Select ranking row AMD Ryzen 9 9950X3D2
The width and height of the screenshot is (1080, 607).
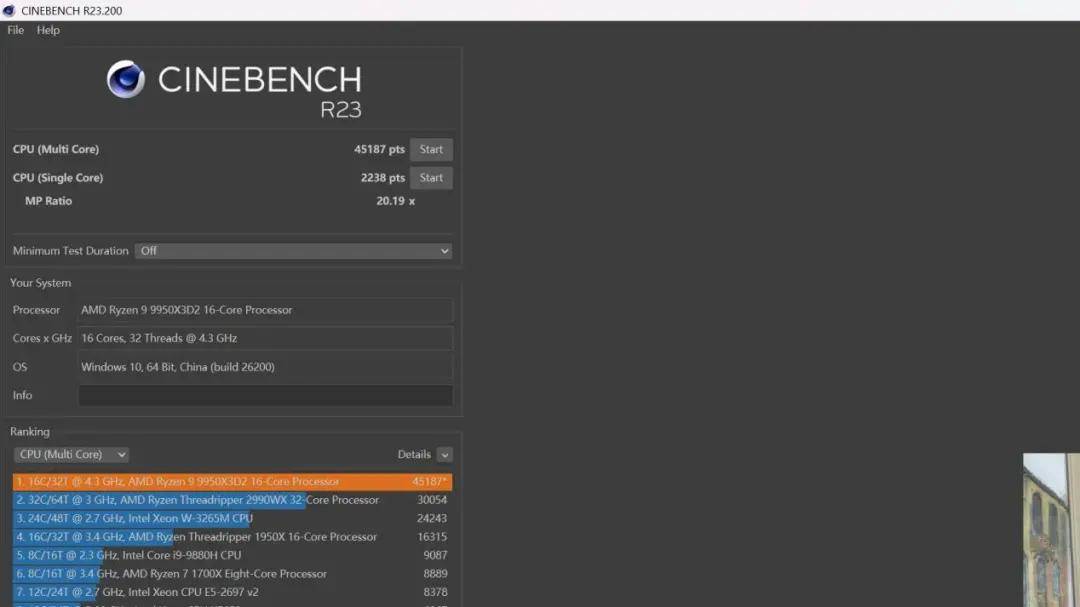(233, 482)
